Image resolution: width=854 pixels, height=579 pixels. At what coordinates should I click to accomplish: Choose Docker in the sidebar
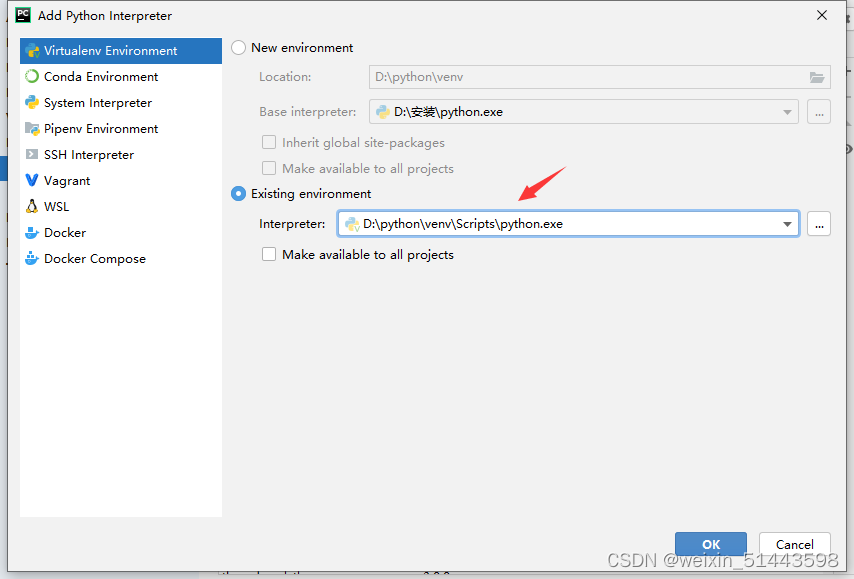click(121, 233)
